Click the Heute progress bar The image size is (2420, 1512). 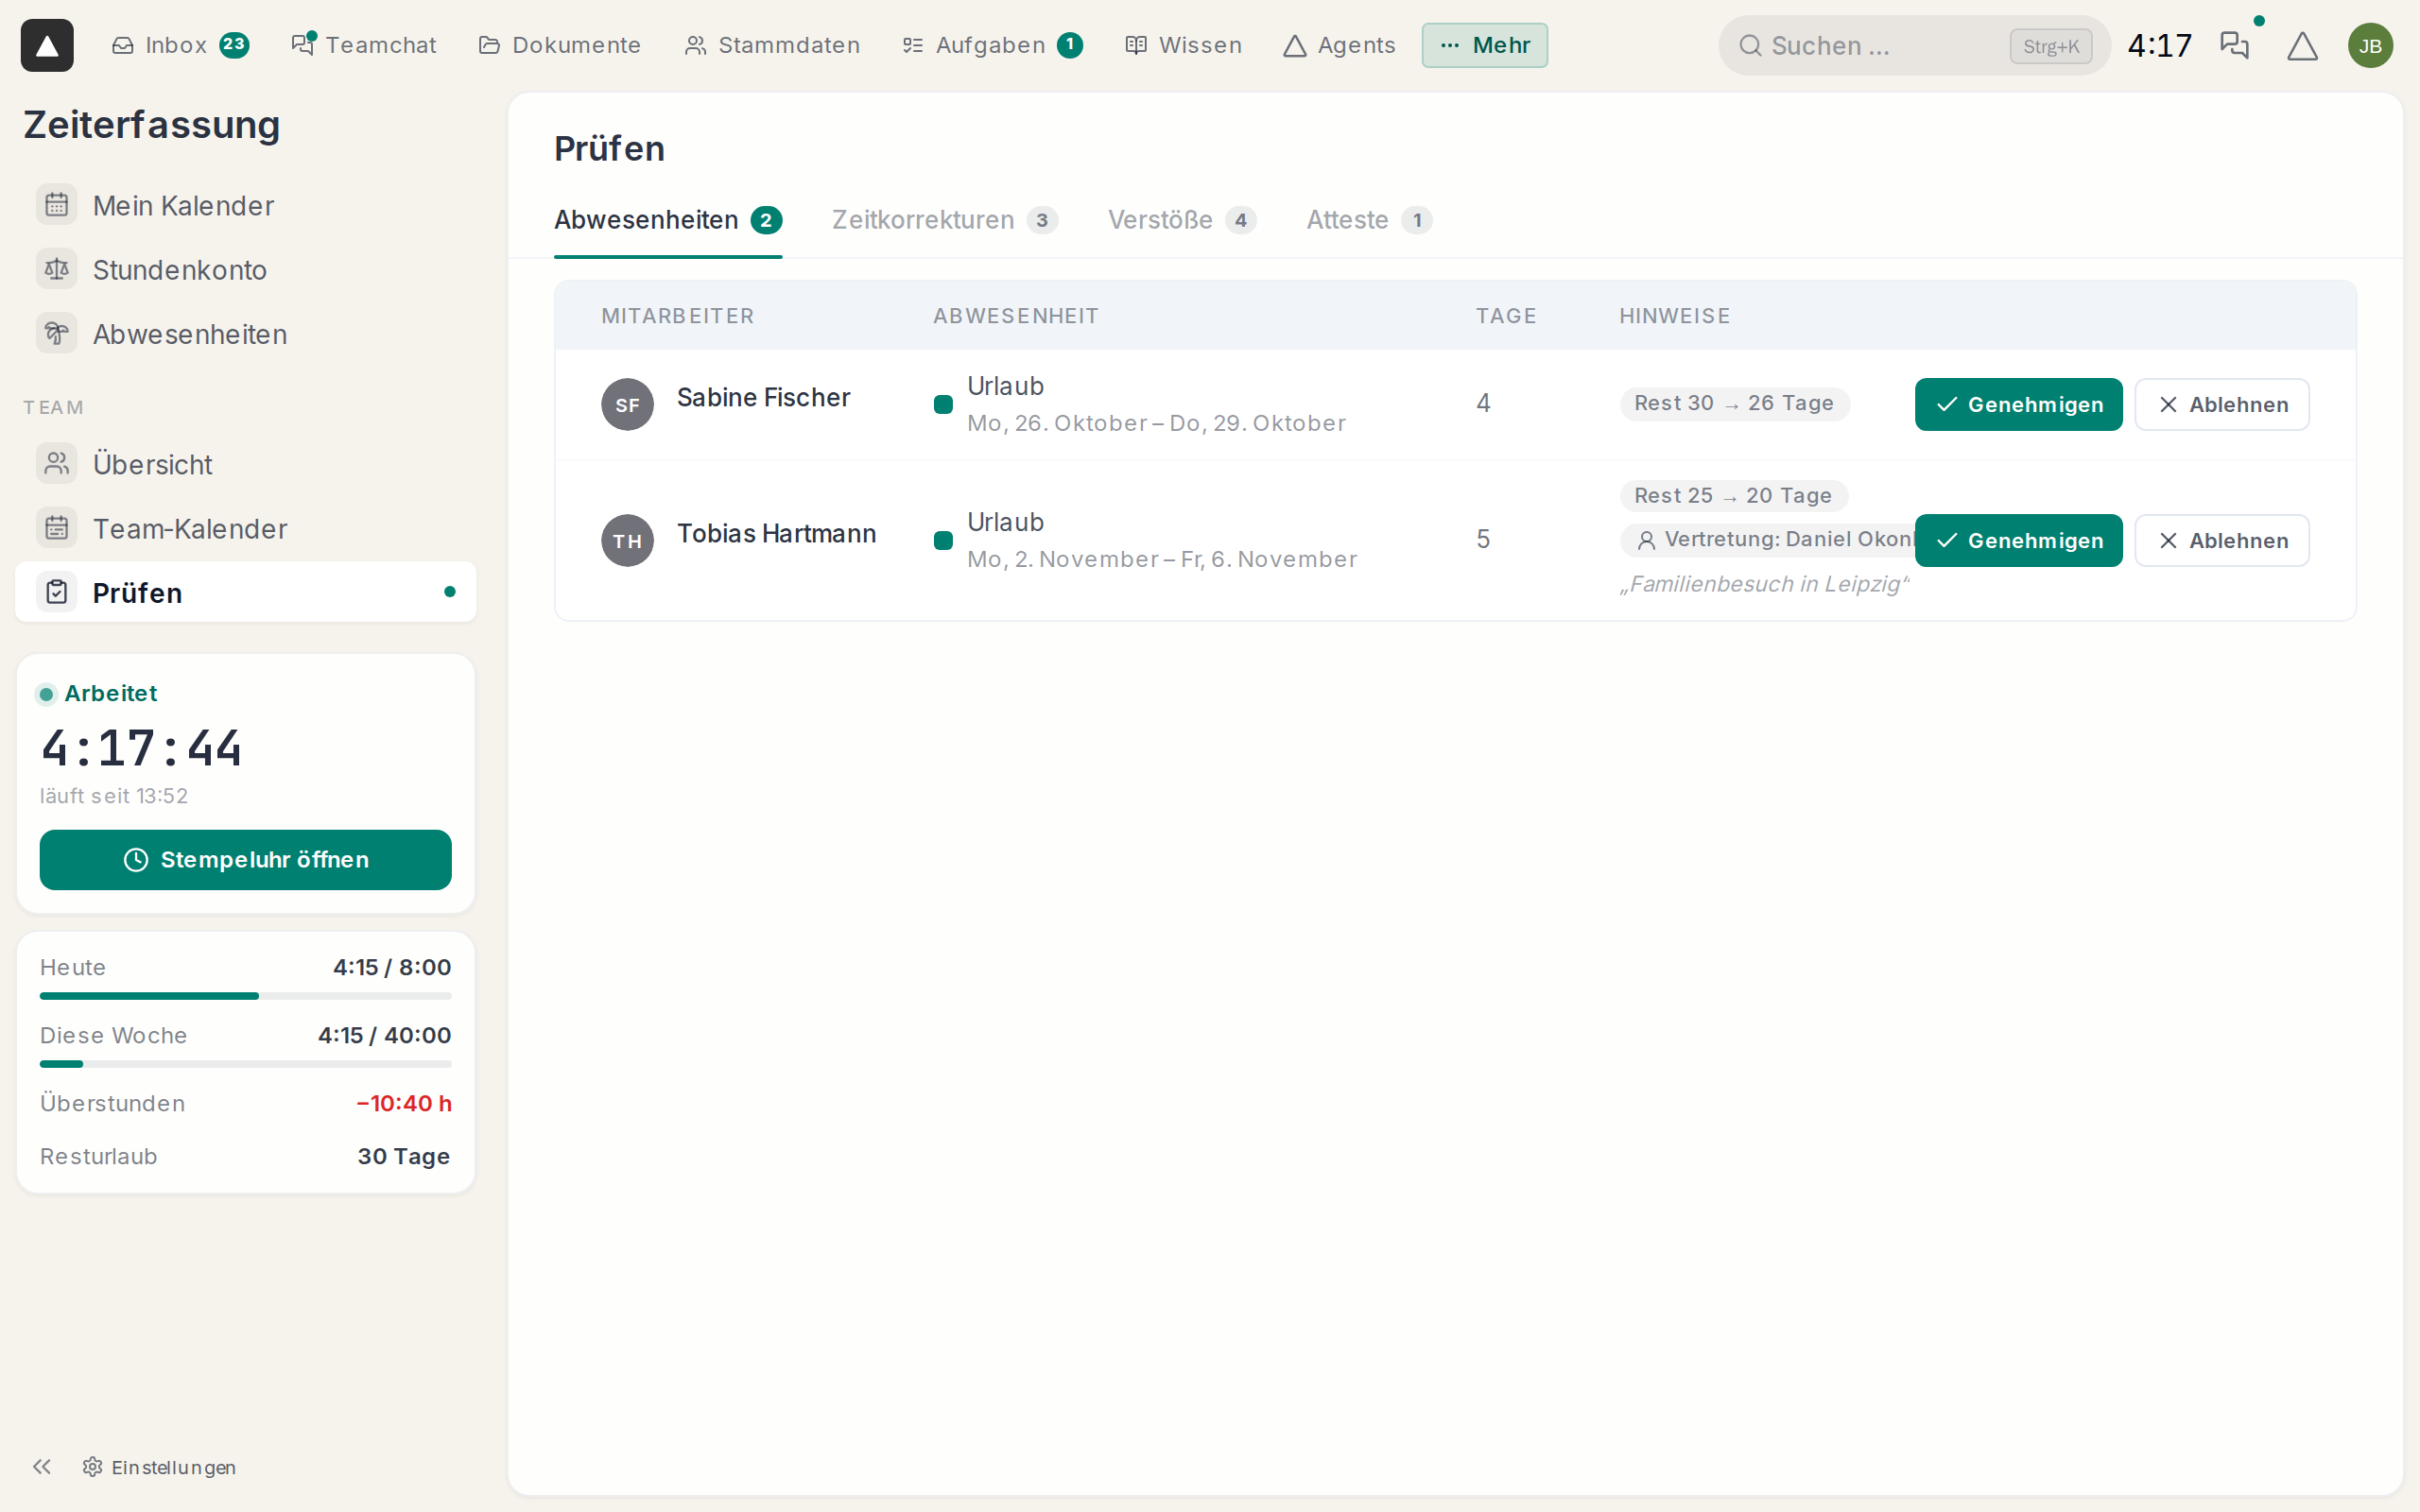tap(245, 996)
